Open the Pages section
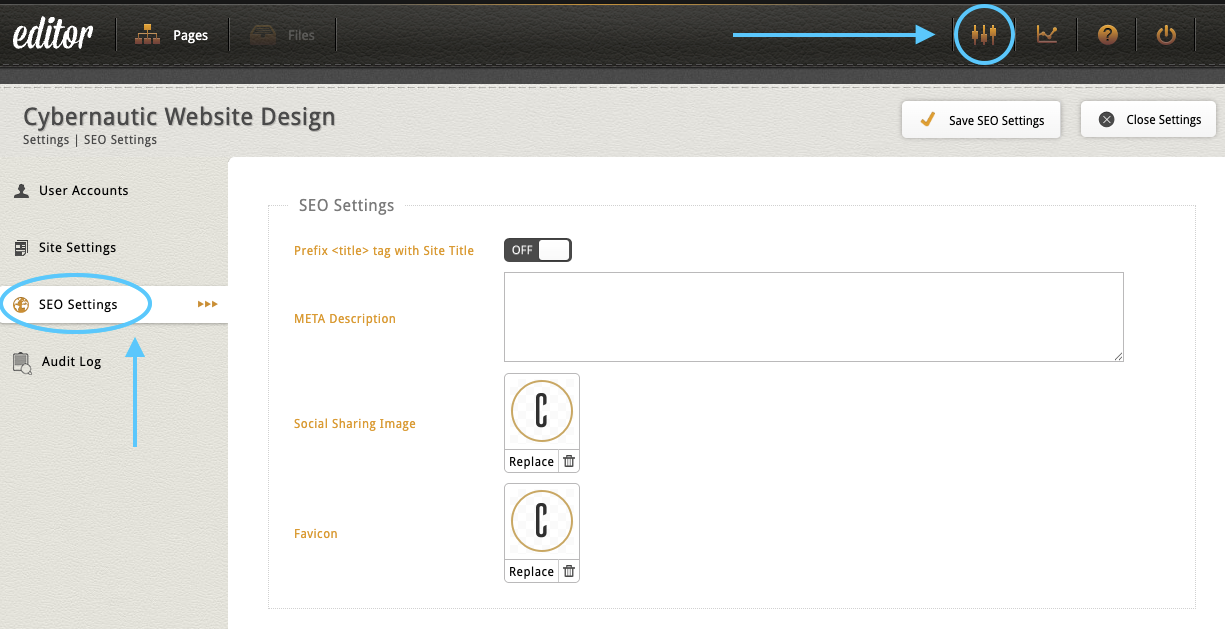The height and width of the screenshot is (629, 1225). click(x=172, y=35)
